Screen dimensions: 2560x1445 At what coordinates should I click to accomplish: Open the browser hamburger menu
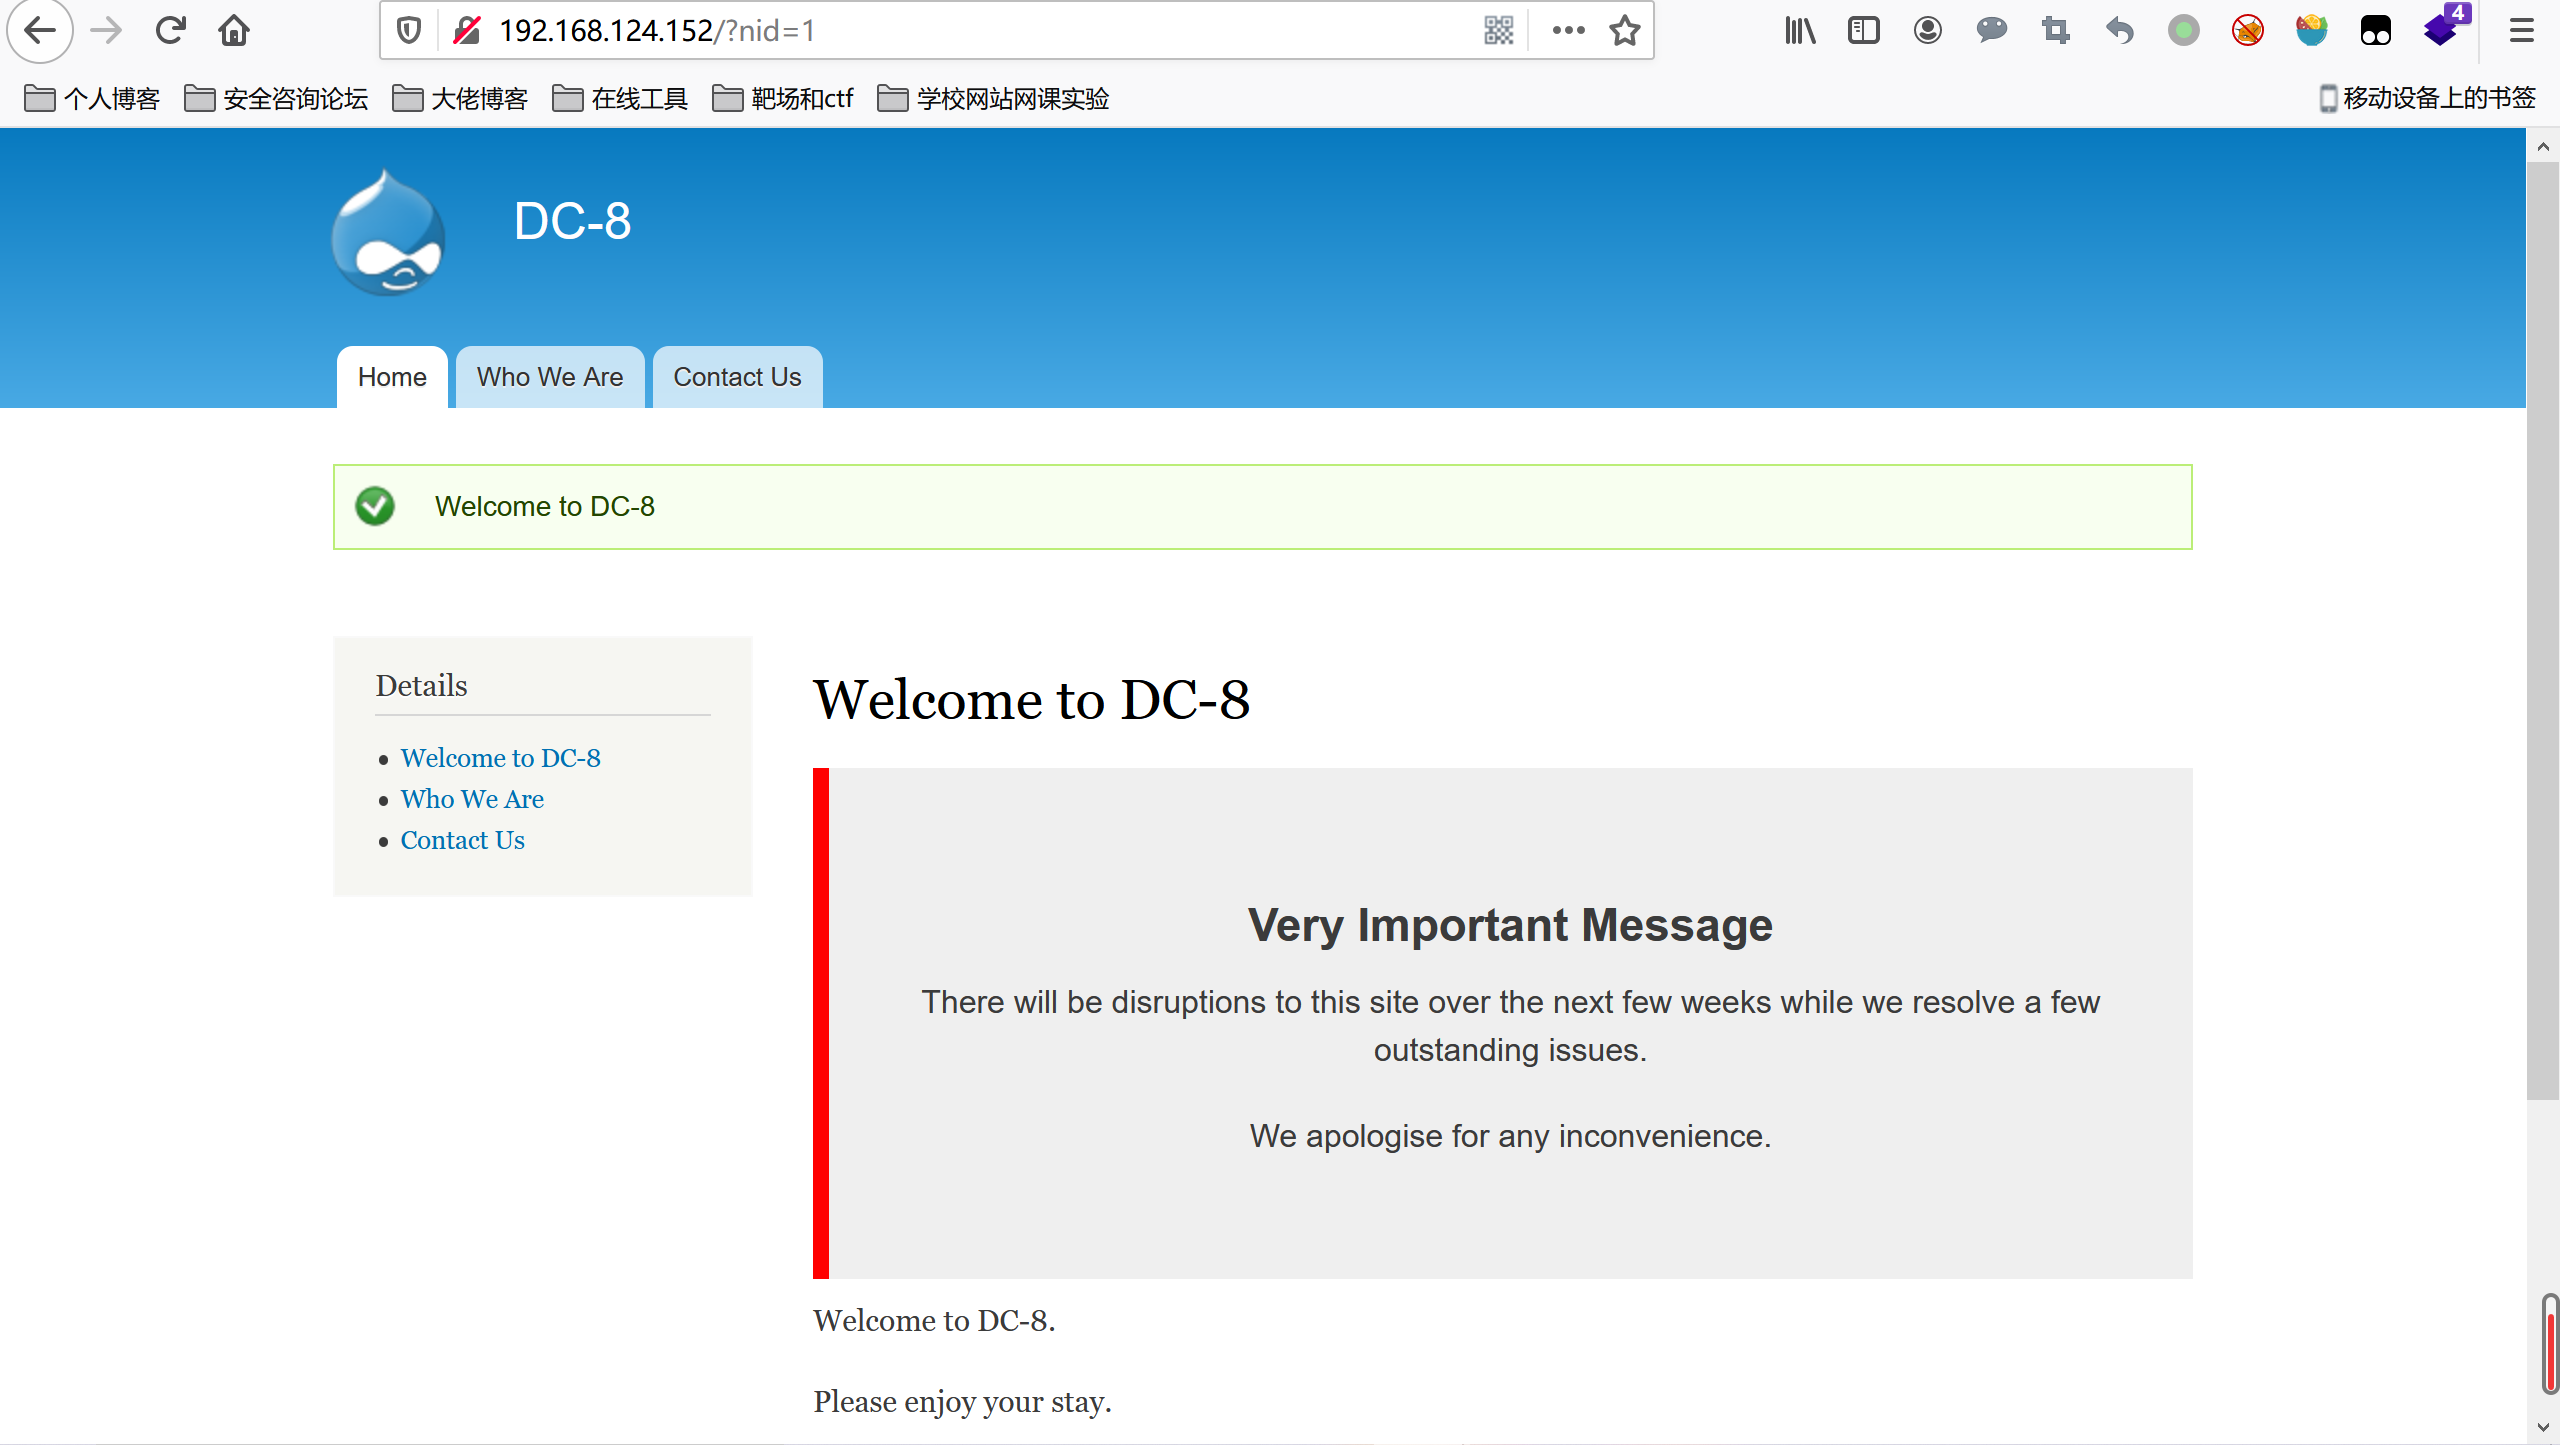(x=2522, y=31)
